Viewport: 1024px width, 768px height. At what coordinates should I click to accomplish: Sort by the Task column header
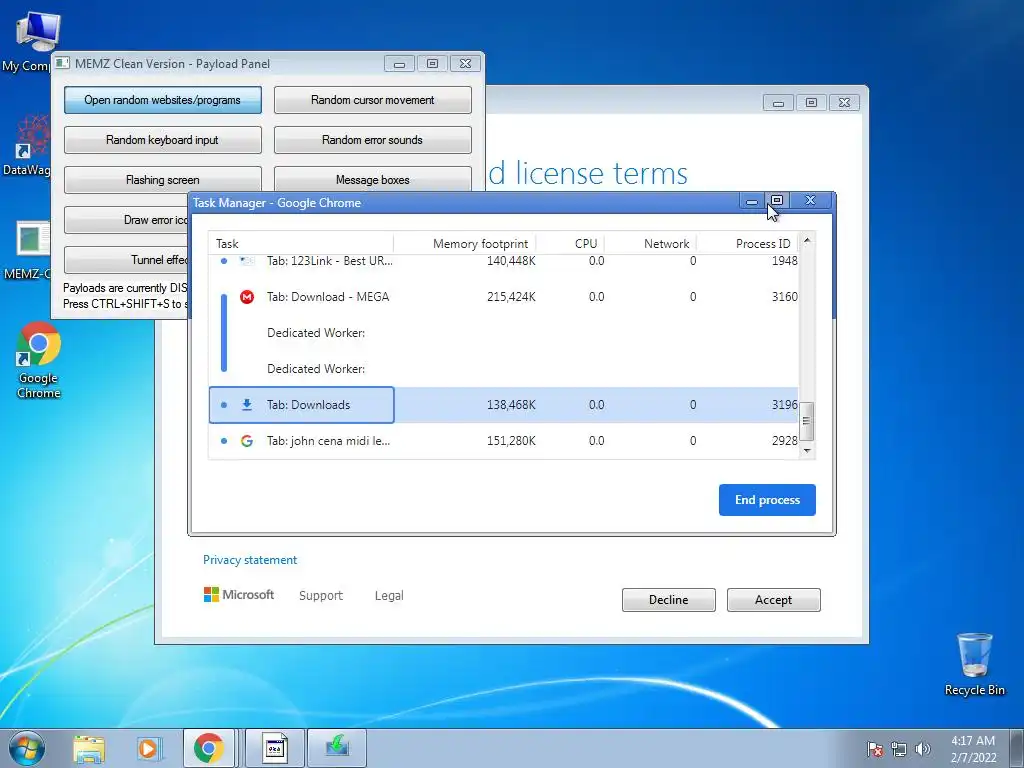(x=301, y=244)
